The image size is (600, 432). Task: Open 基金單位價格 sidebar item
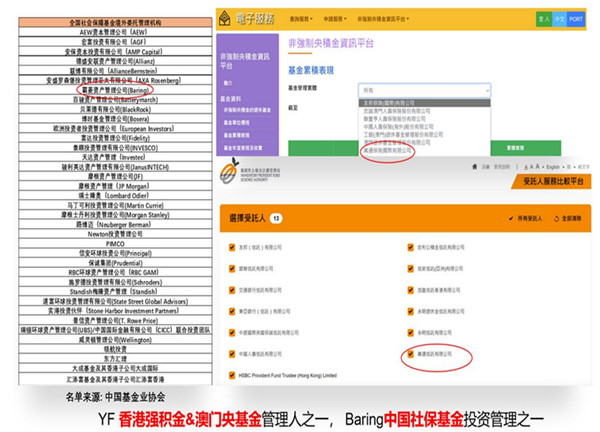point(236,123)
